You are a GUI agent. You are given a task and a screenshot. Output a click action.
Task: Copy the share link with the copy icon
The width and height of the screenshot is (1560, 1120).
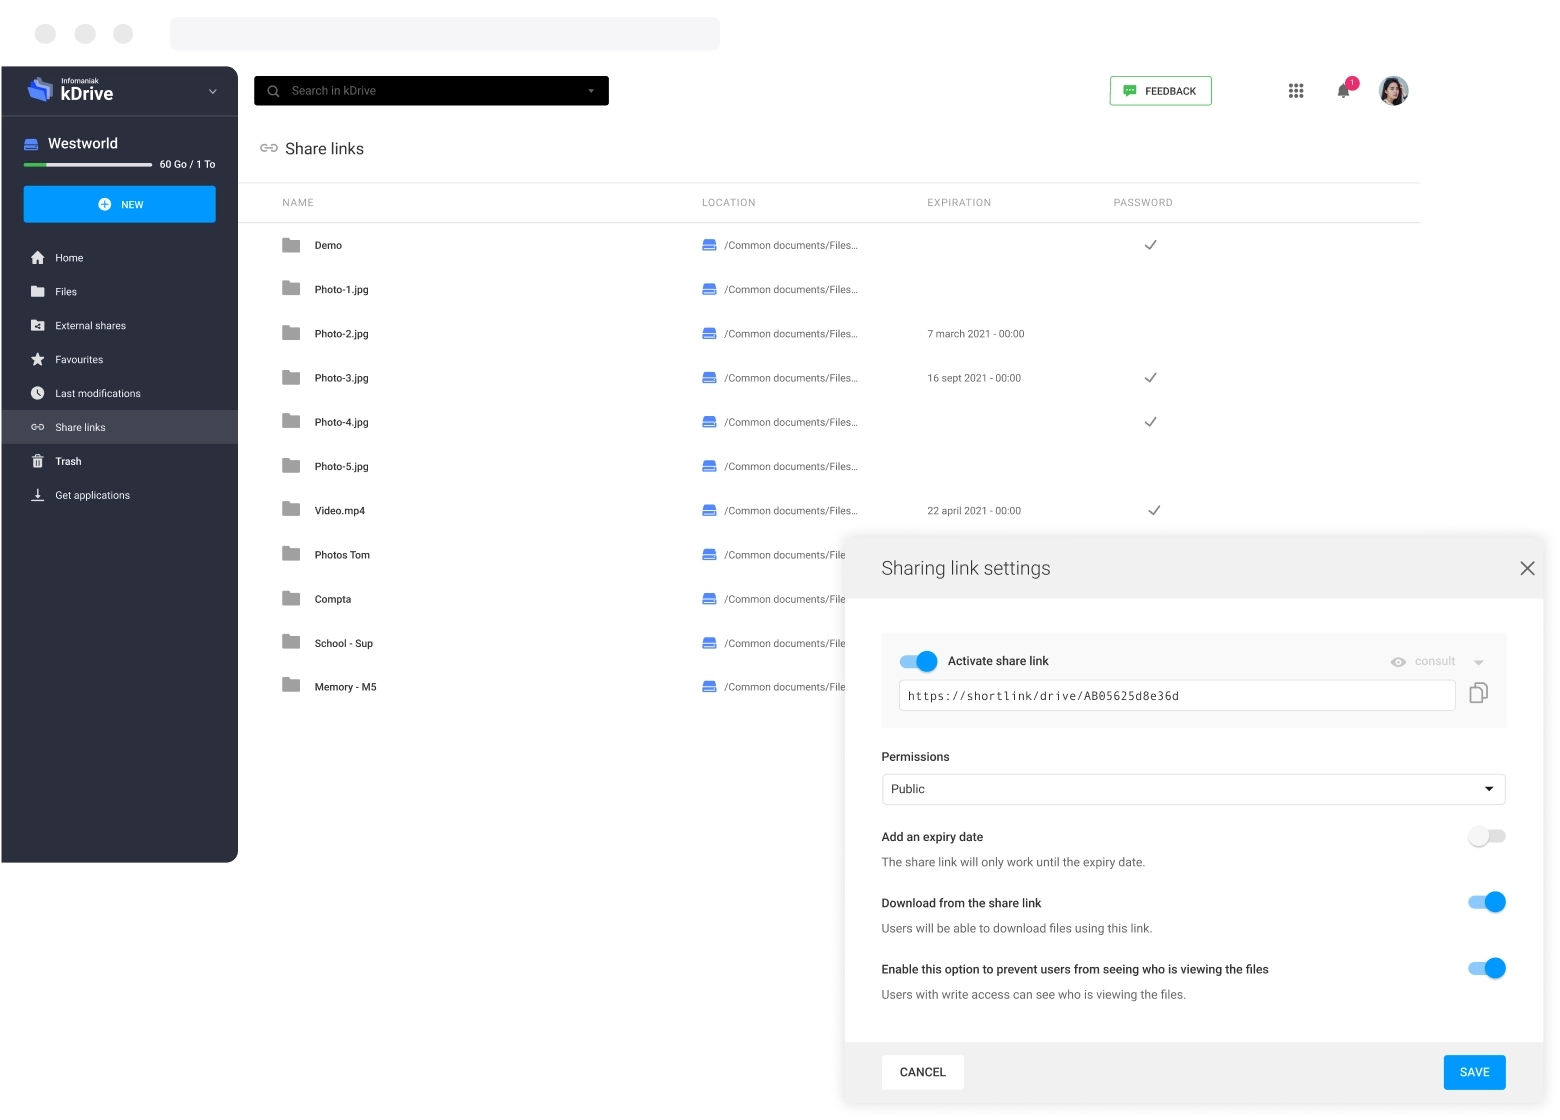click(x=1479, y=693)
